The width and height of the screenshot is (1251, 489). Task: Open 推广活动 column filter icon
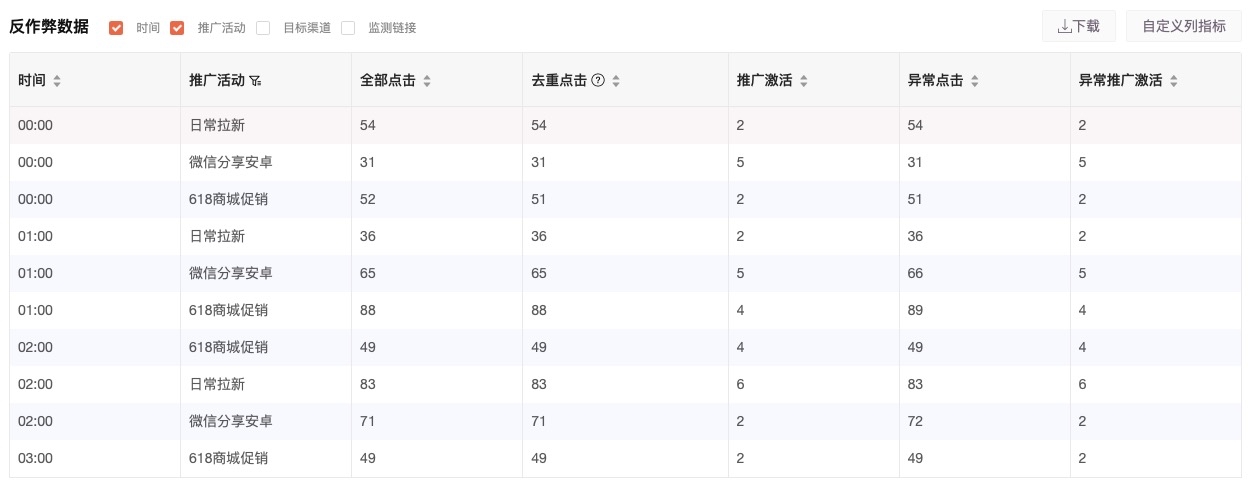click(x=256, y=81)
